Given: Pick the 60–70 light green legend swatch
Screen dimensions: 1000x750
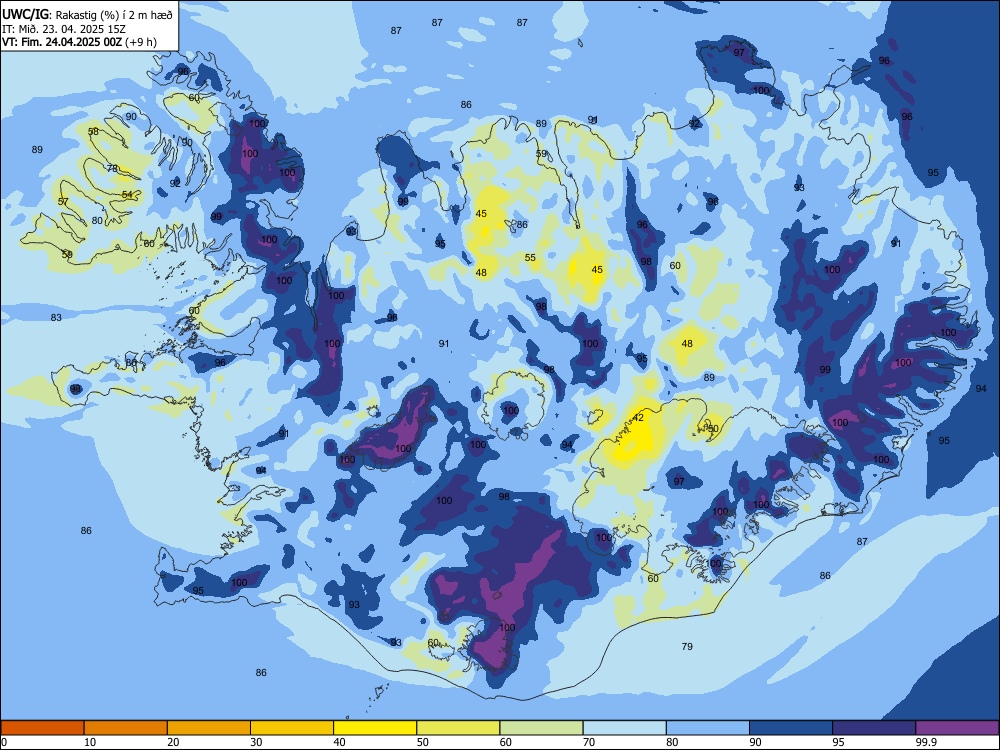Looking at the screenshot, I should pos(541,728).
